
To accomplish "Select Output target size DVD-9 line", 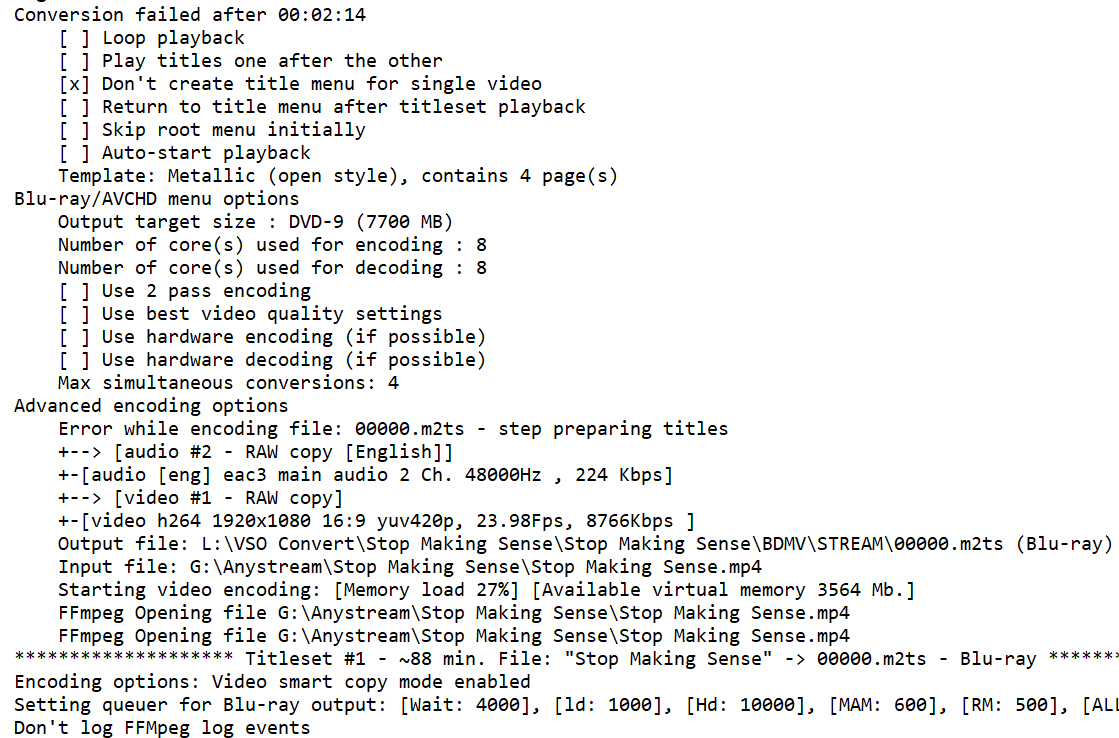I will tap(255, 222).
